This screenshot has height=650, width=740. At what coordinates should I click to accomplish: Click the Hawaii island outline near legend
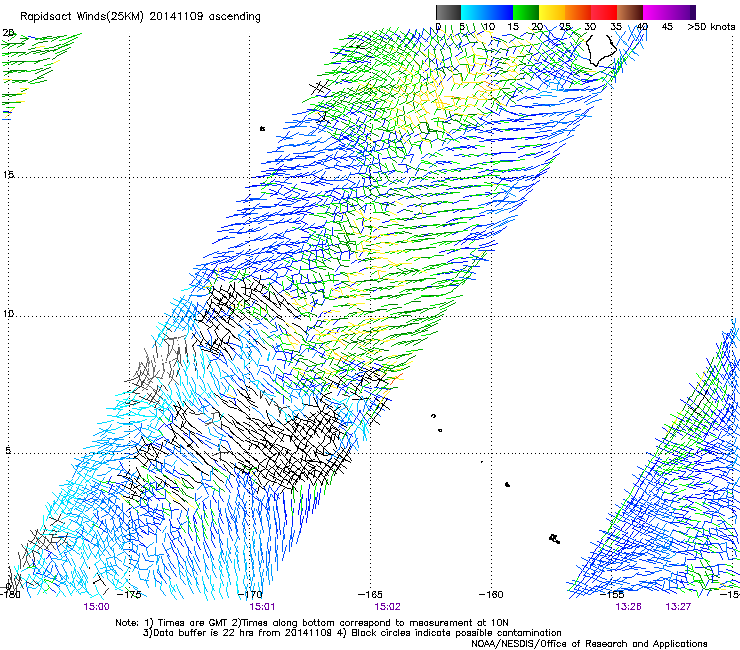coord(601,51)
